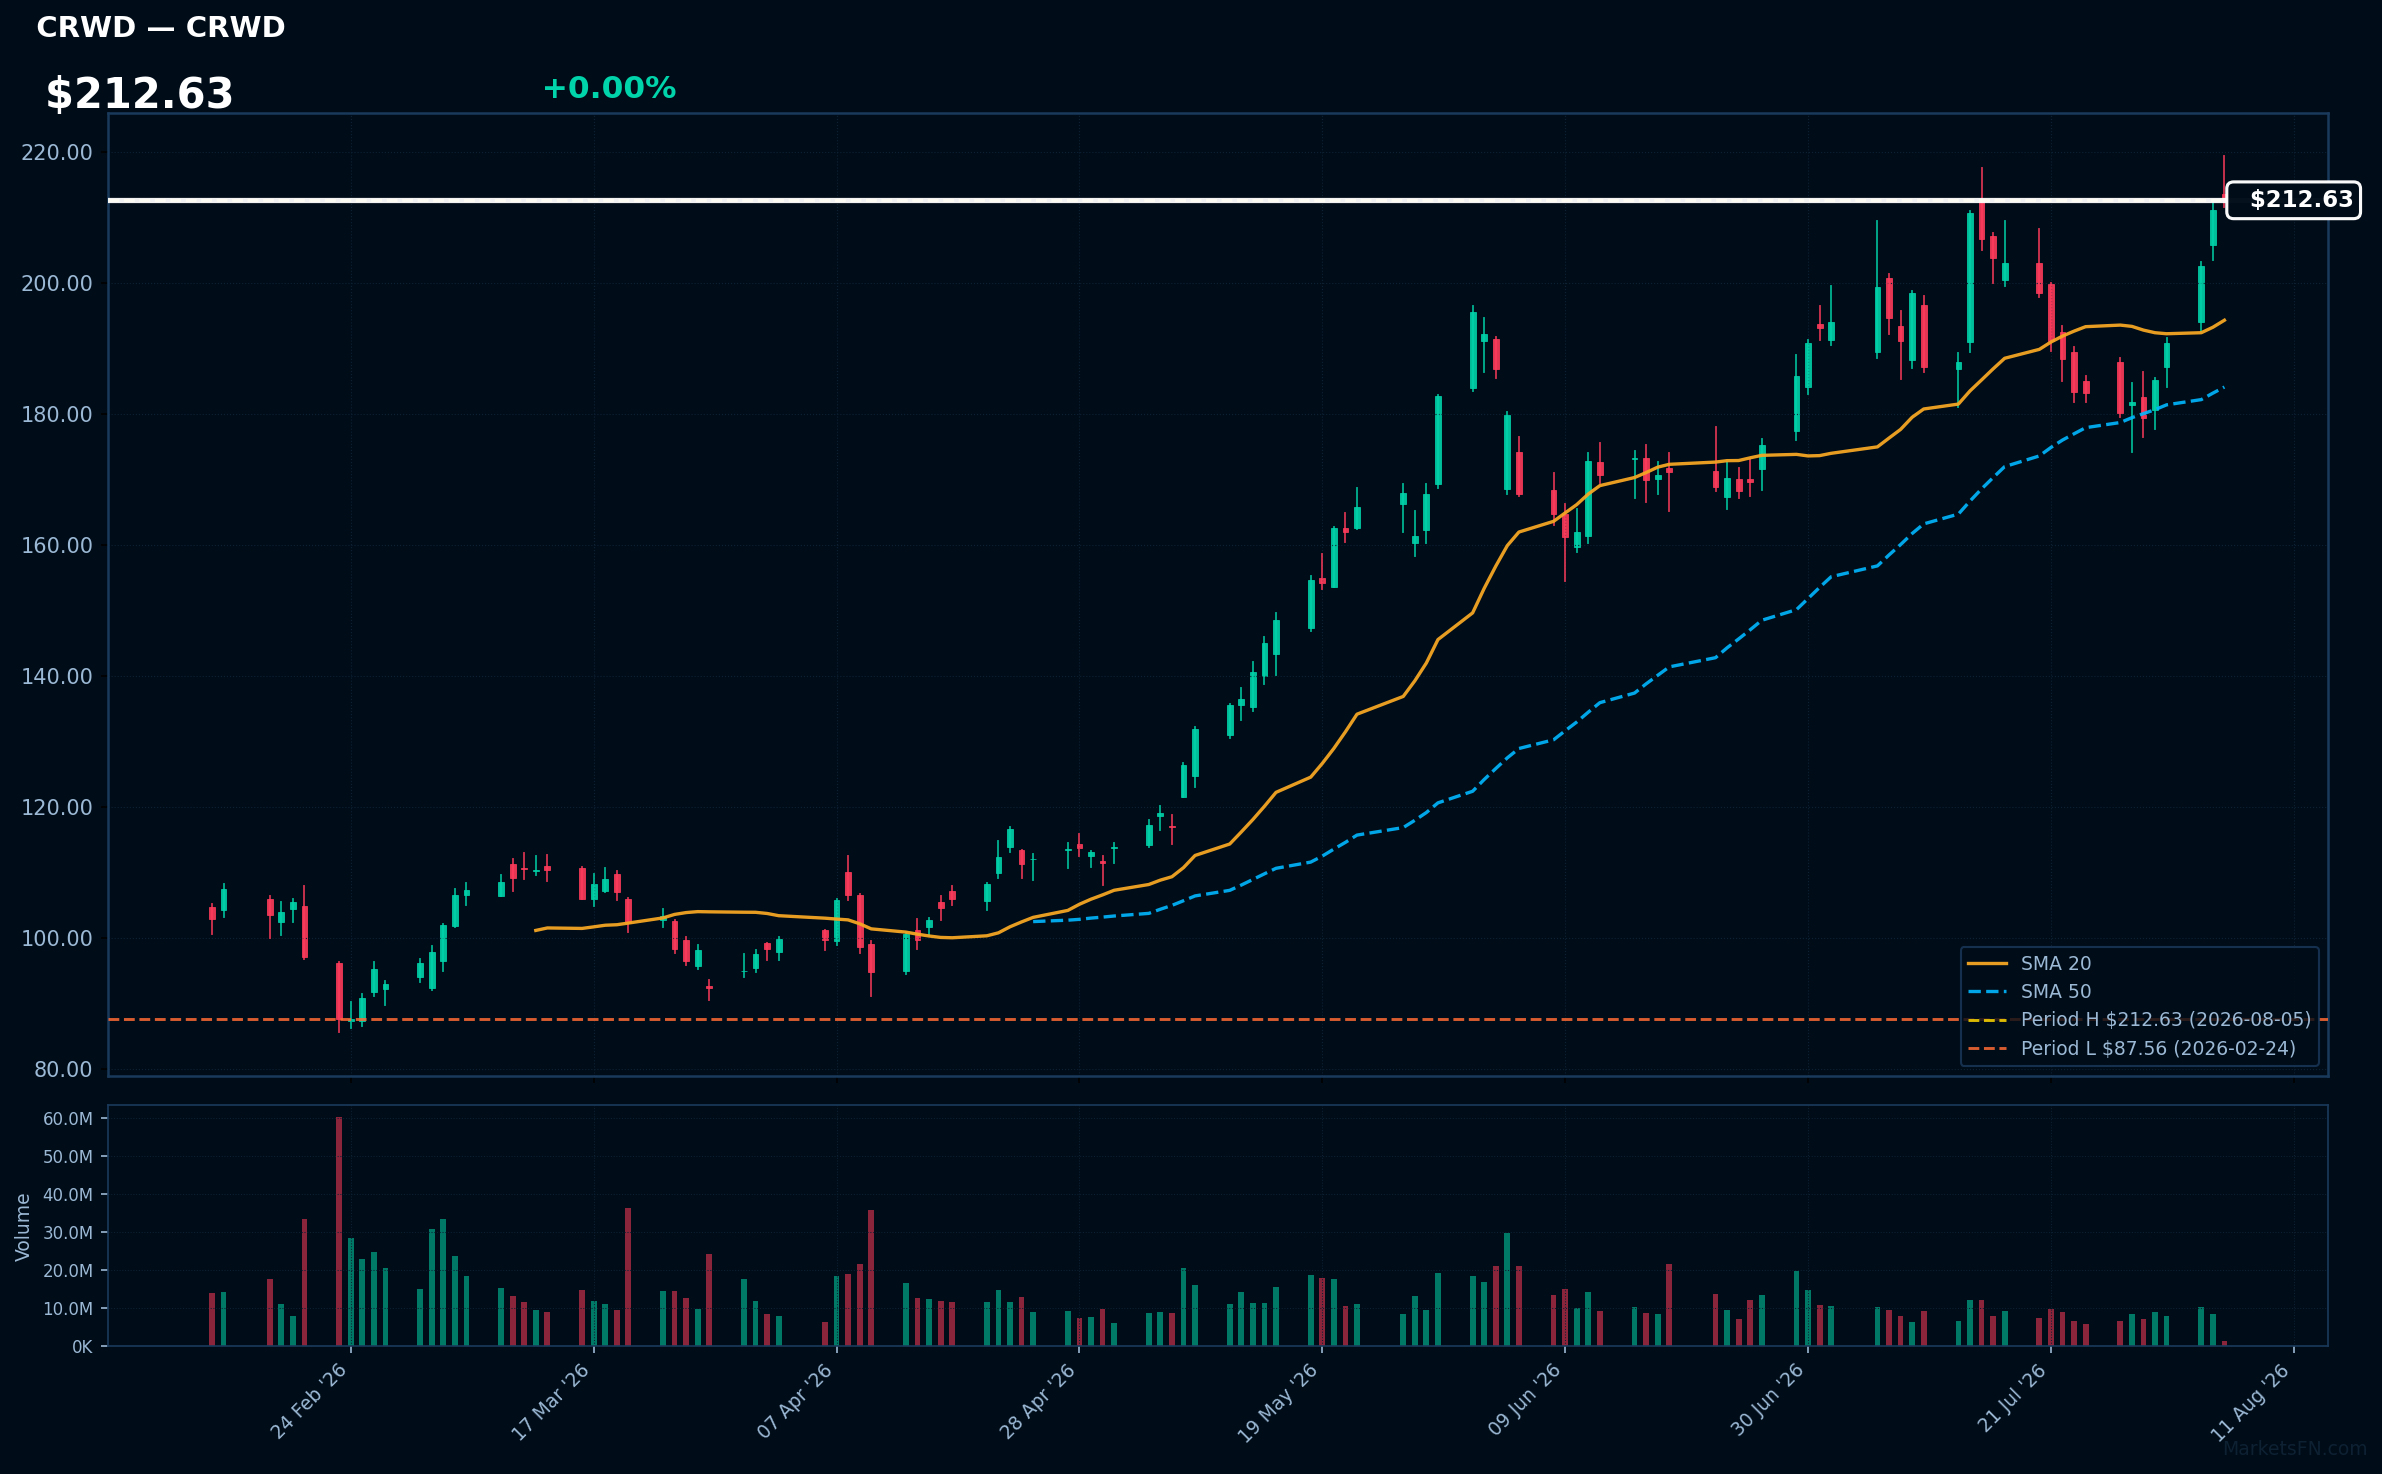The image size is (2382, 1474).
Task: Click the 30 Jun '26 date label
Action: pyautogui.click(x=1766, y=1401)
